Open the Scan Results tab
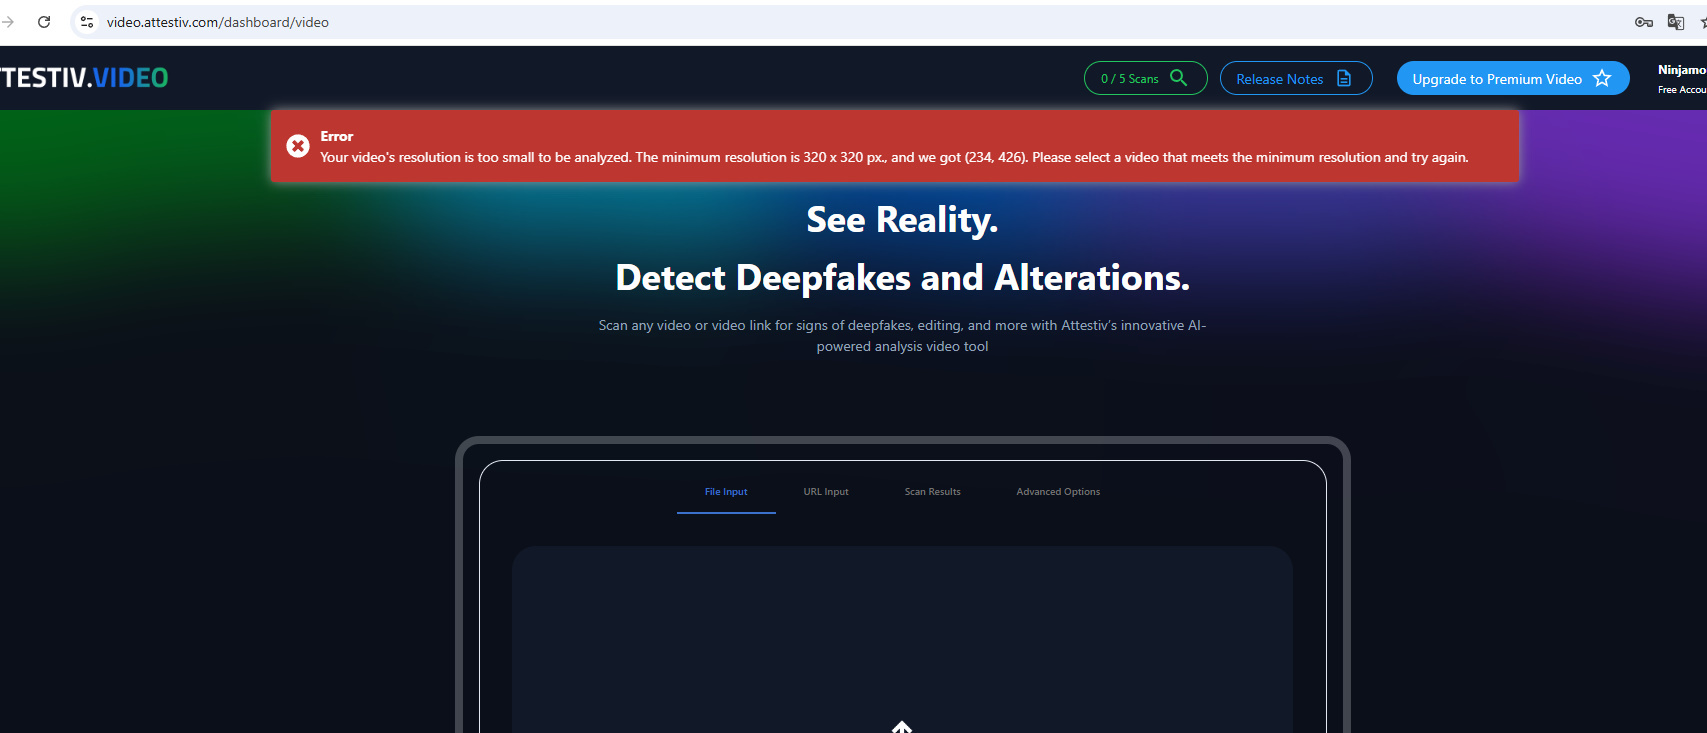Screen dimensions: 1707x733 [x=932, y=492]
